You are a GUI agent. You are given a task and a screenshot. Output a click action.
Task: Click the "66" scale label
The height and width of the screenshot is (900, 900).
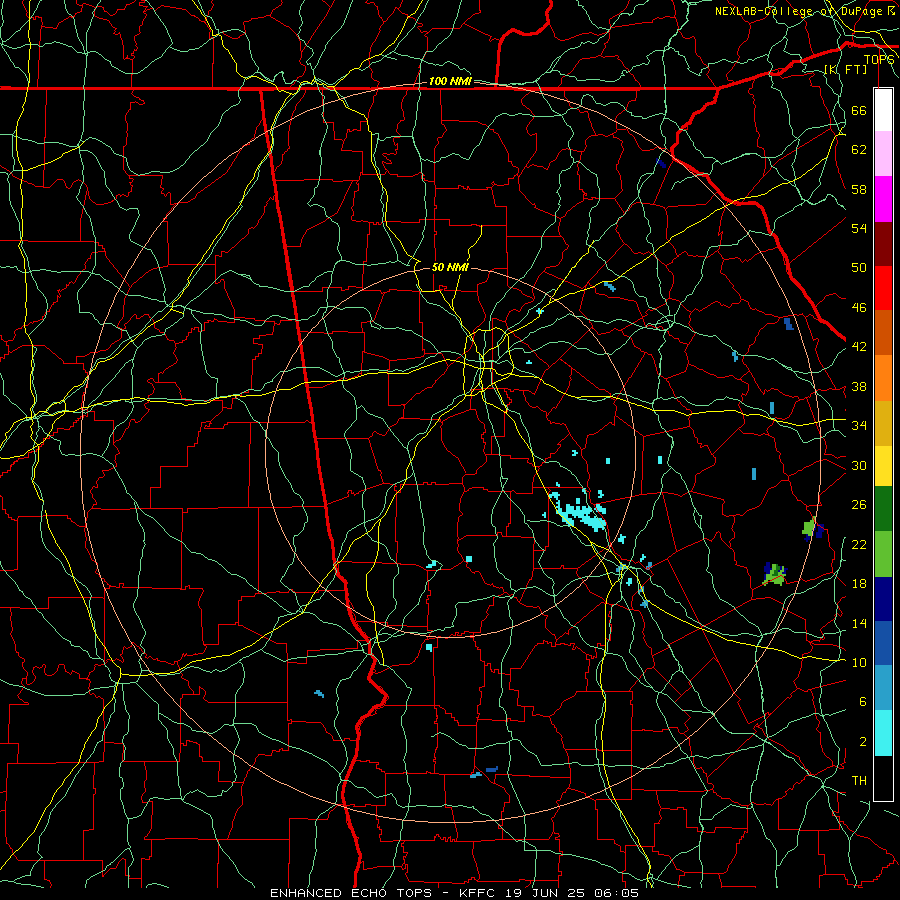(x=859, y=110)
